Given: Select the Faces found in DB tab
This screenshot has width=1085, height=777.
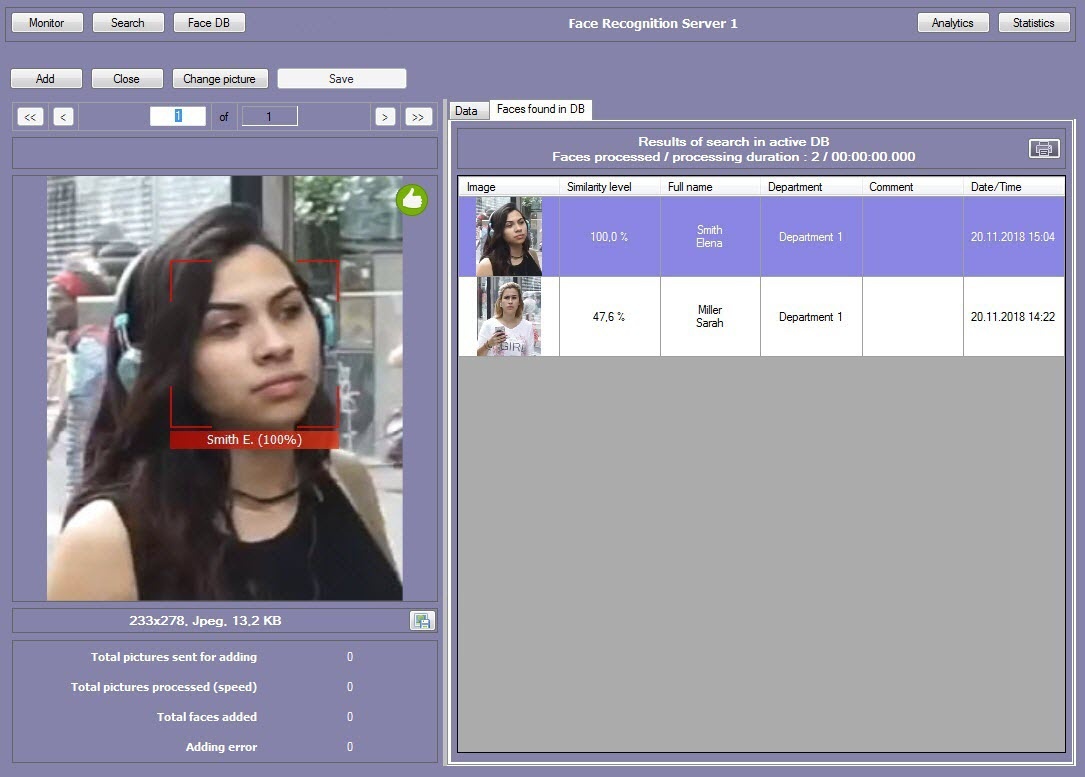Looking at the screenshot, I should pos(540,109).
